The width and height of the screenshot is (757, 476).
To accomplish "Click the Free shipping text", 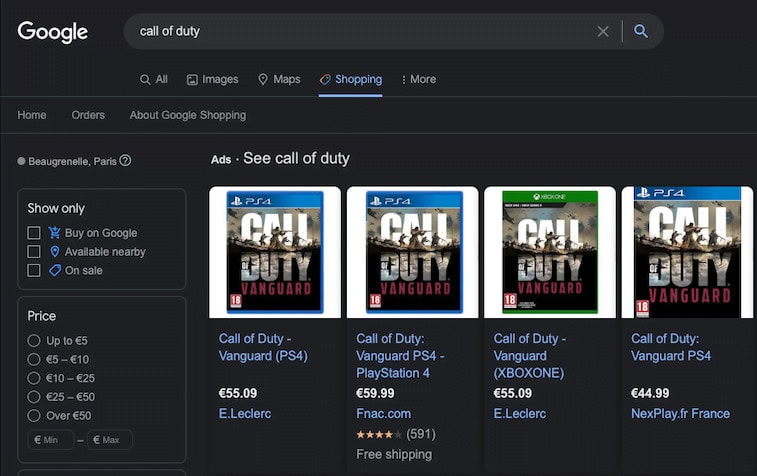I will (394, 454).
